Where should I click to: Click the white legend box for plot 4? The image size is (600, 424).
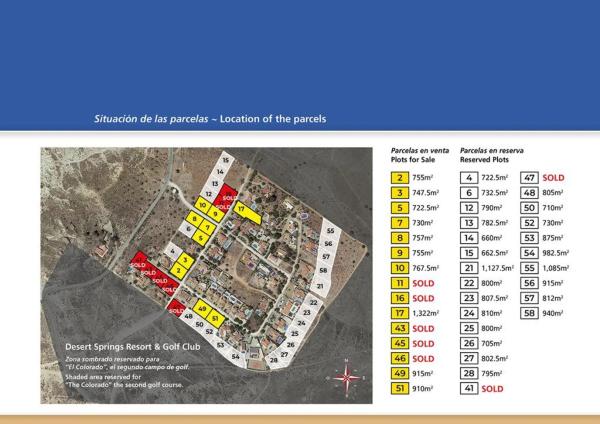tap(468, 177)
